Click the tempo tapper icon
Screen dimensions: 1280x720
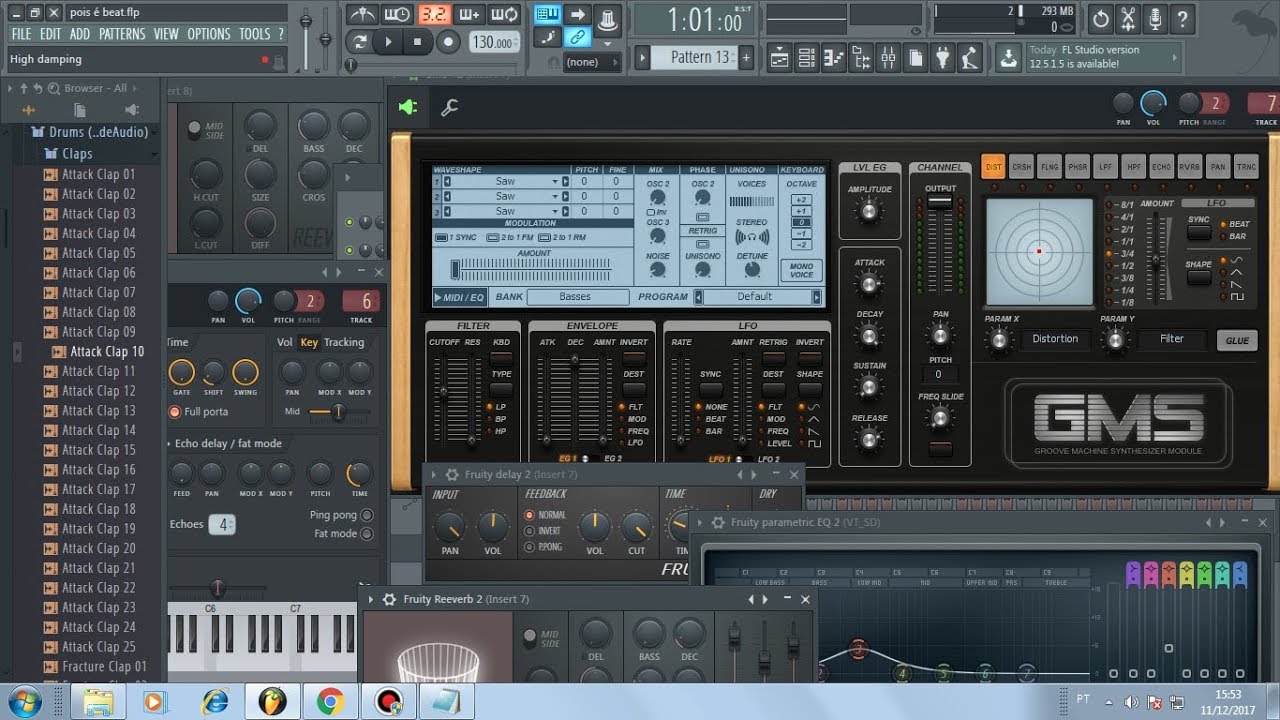[969, 58]
